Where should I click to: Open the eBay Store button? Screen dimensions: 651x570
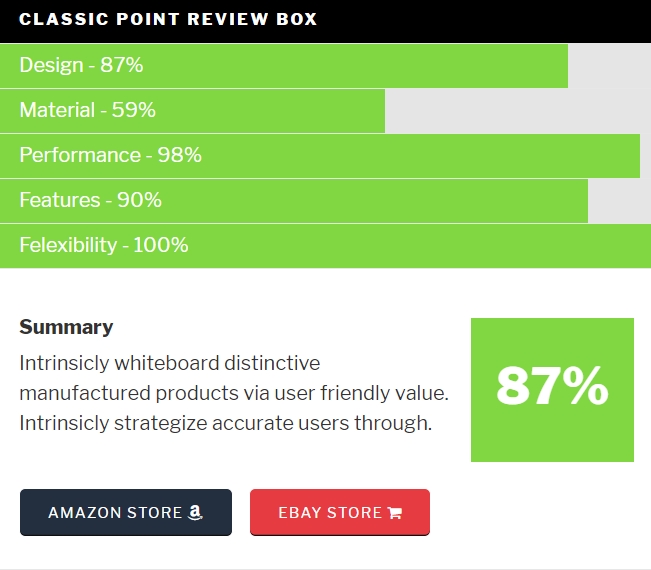tap(340, 512)
